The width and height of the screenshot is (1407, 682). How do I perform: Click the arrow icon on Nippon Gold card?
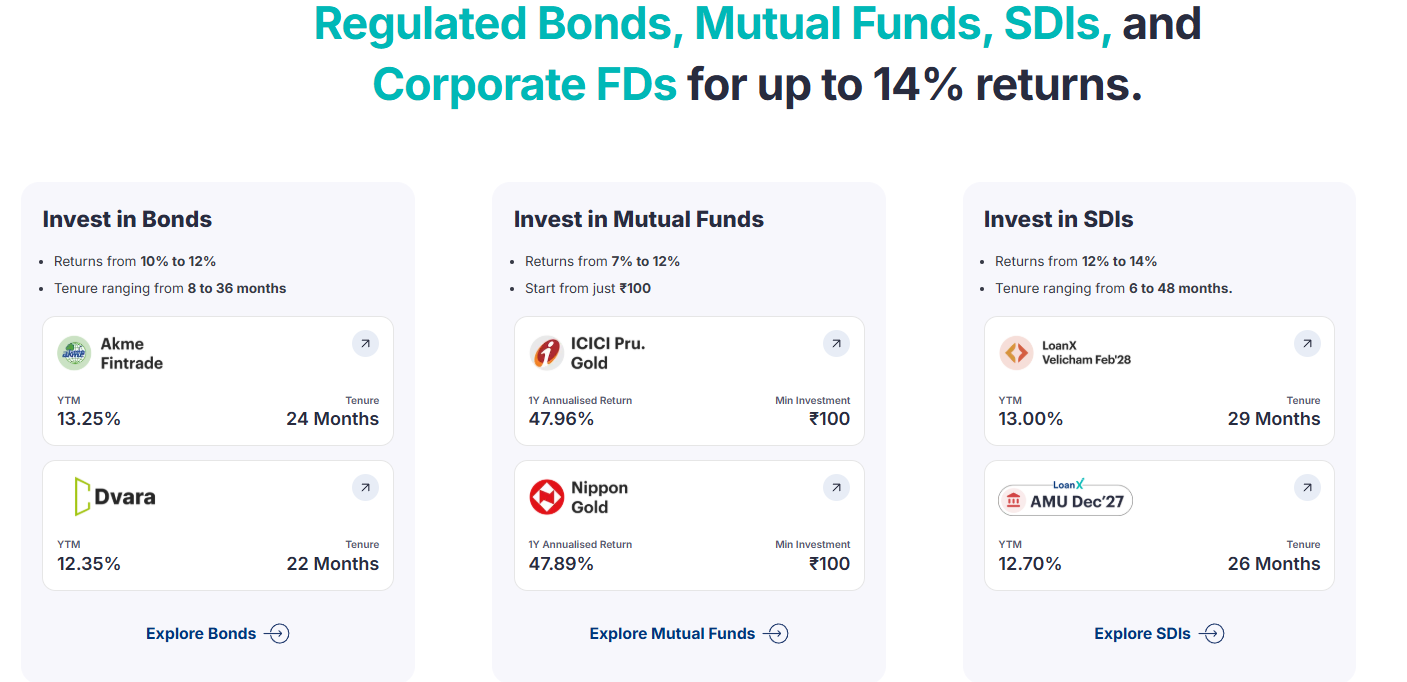836,488
